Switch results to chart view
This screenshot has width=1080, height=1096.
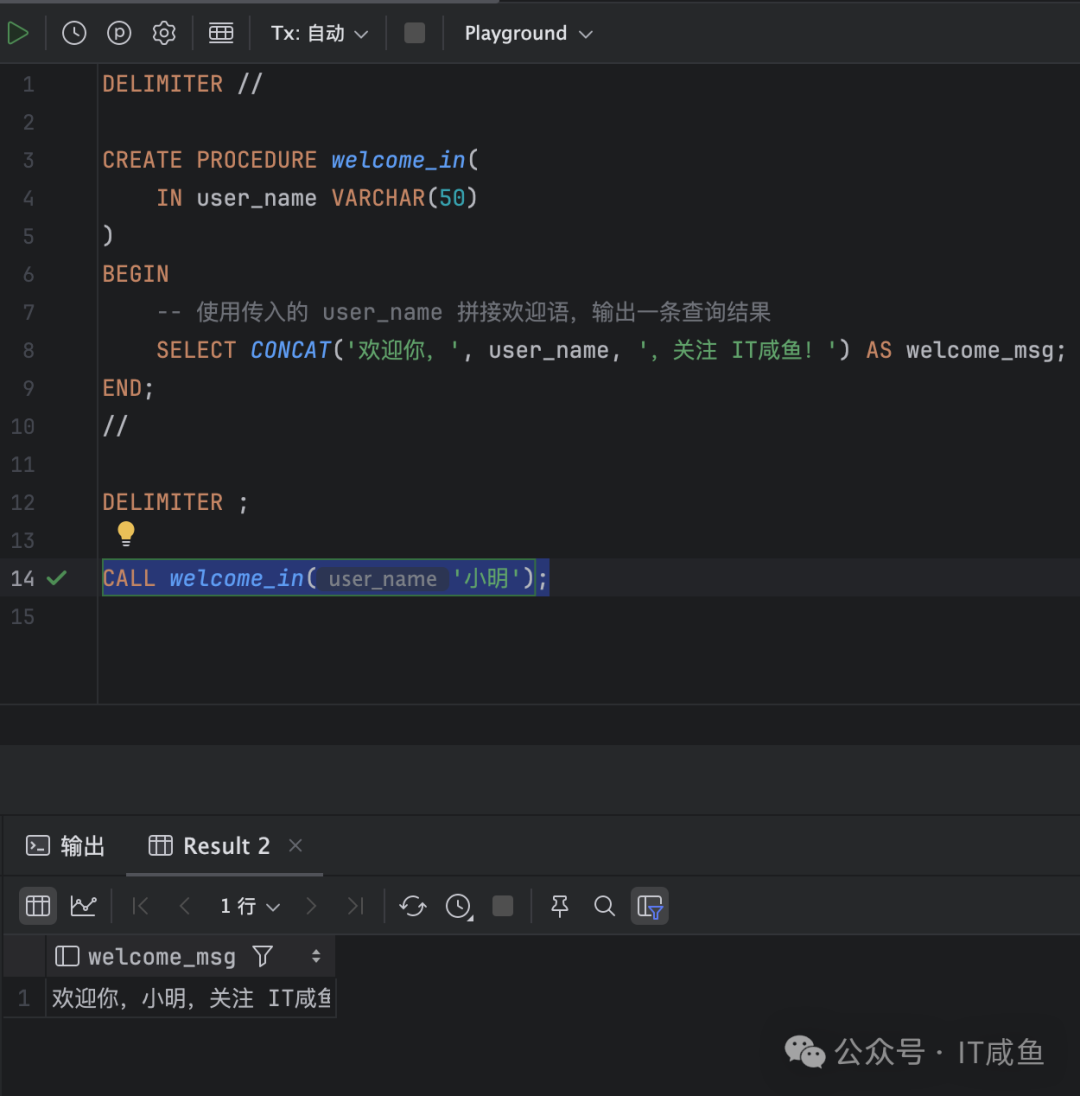pyautogui.click(x=84, y=906)
